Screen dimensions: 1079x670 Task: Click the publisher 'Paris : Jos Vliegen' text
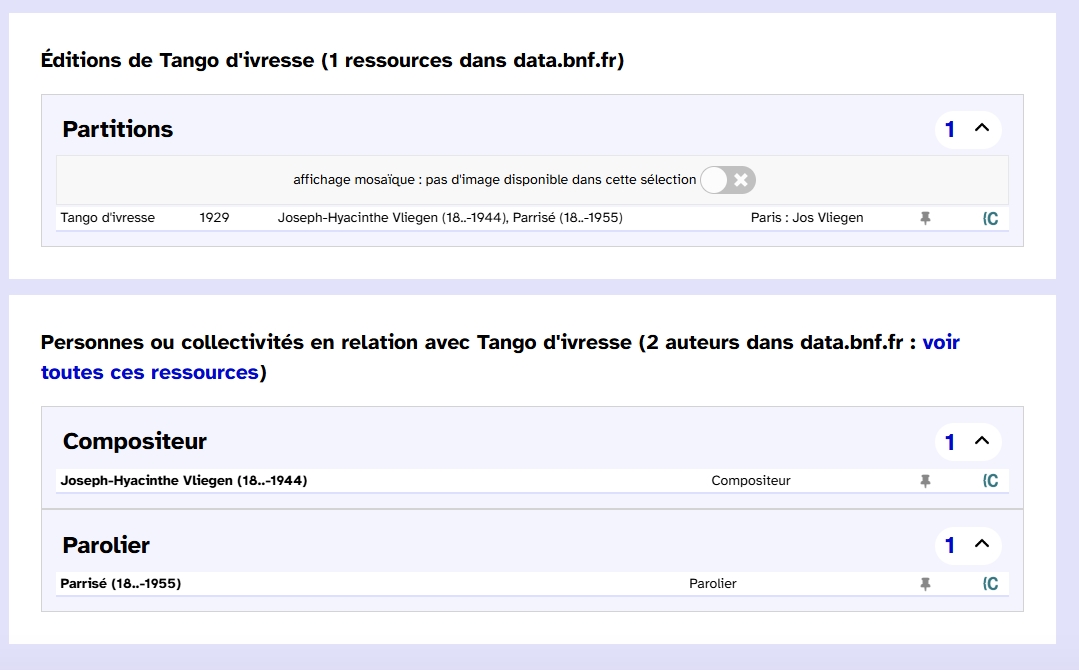tap(806, 218)
